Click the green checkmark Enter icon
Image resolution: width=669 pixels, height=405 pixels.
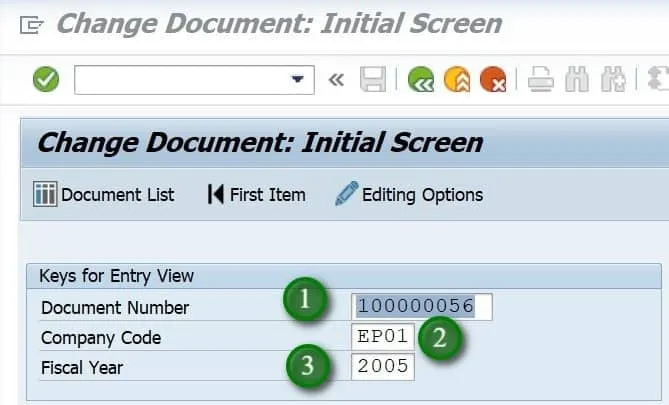point(46,79)
